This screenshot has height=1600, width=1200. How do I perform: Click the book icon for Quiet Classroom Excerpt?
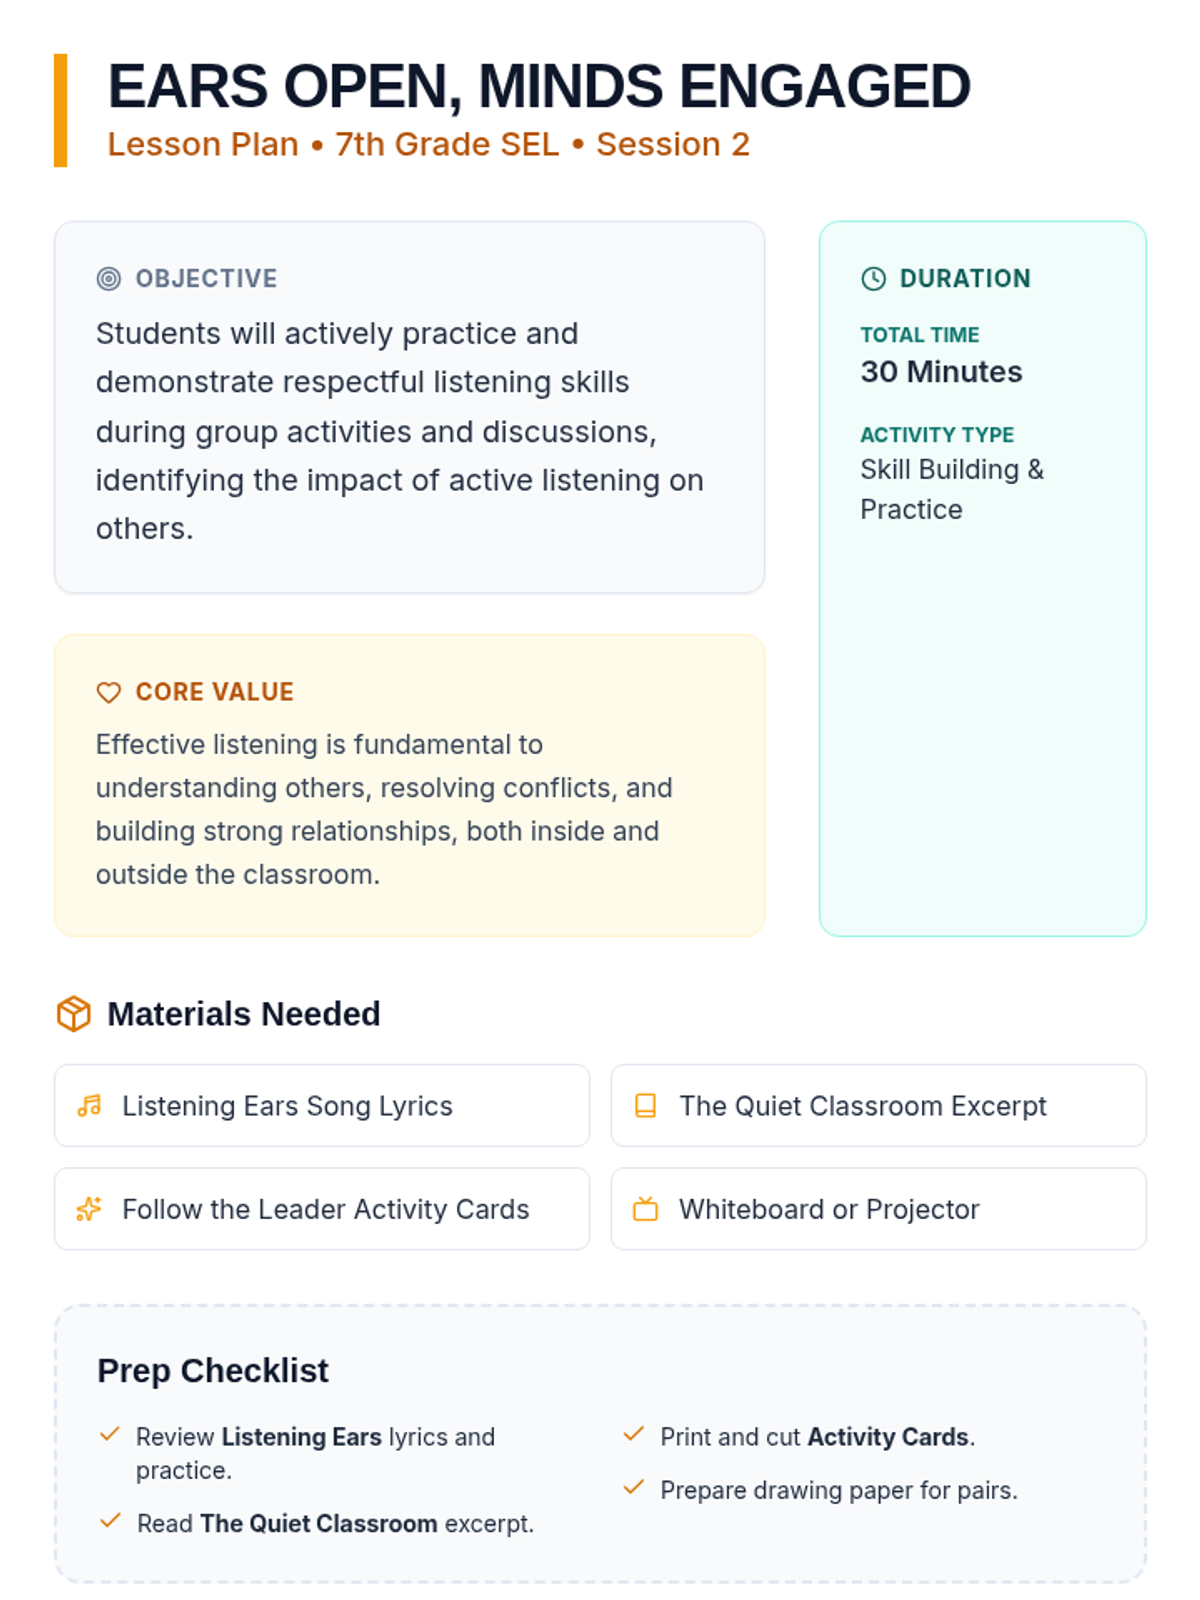tap(646, 1106)
